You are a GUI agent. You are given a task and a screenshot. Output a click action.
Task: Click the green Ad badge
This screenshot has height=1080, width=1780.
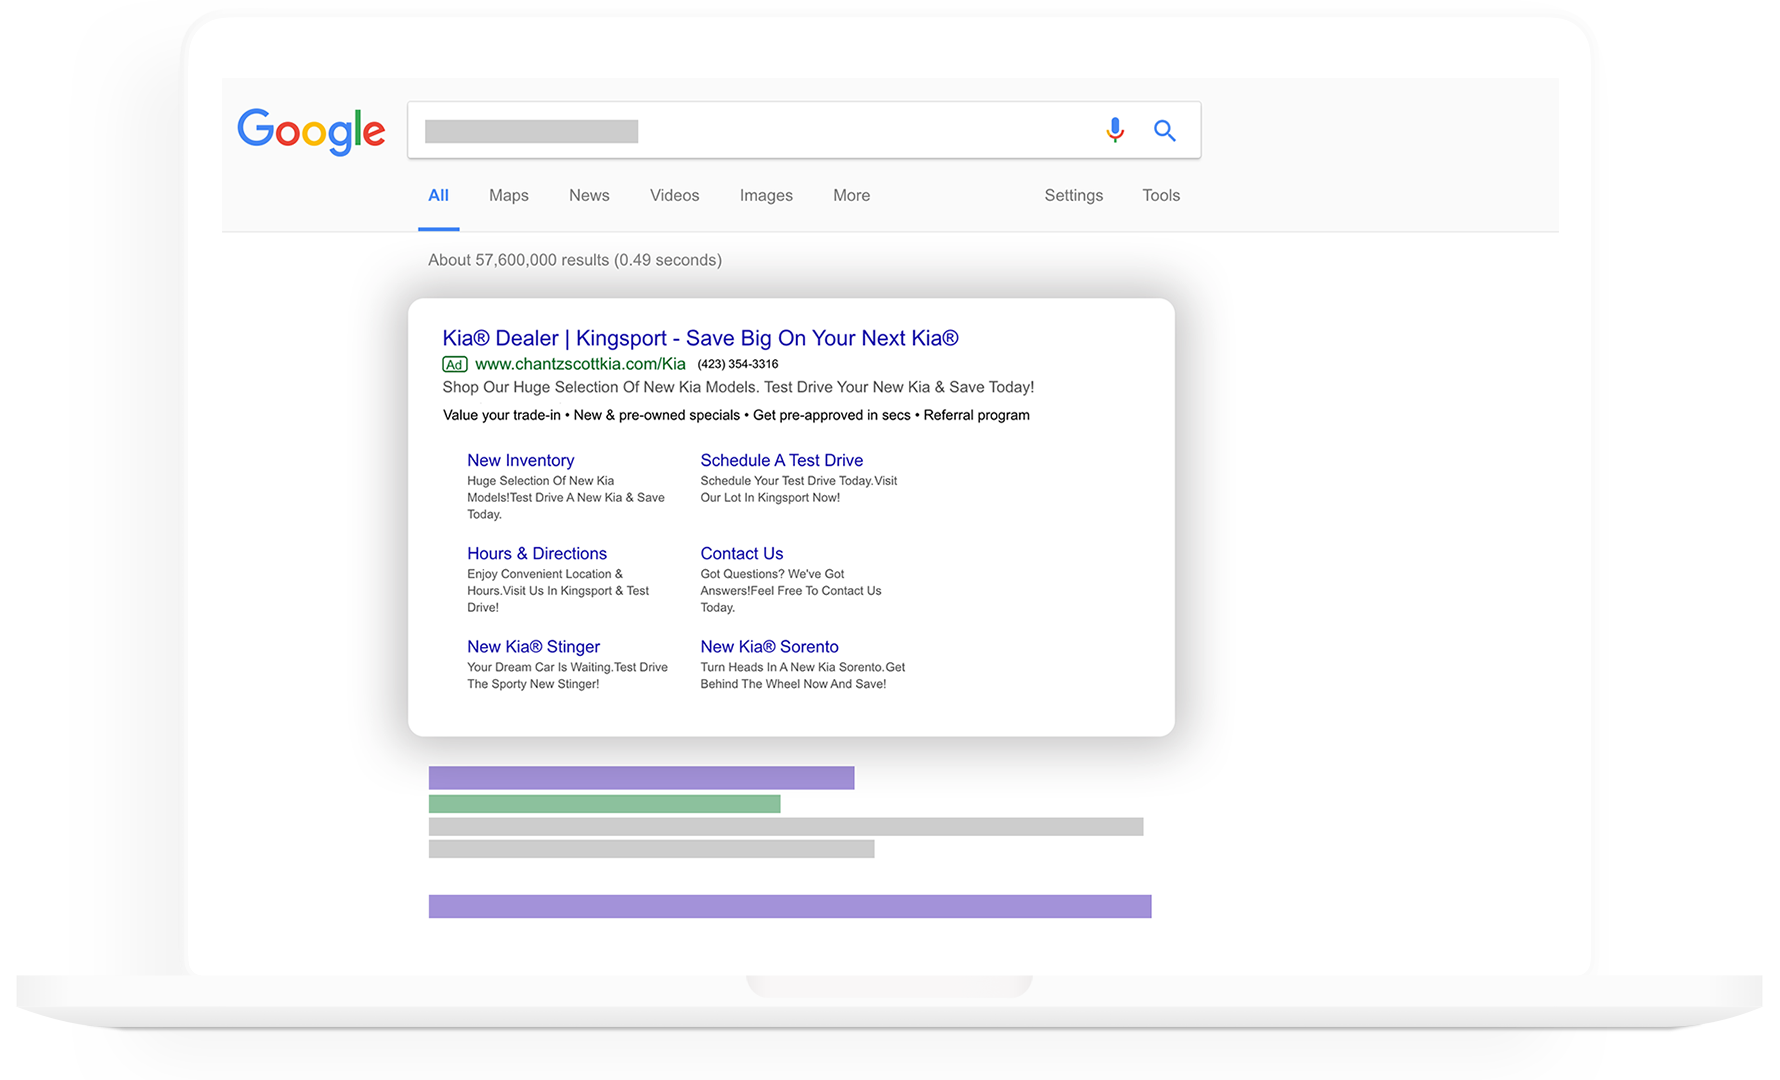click(x=454, y=364)
